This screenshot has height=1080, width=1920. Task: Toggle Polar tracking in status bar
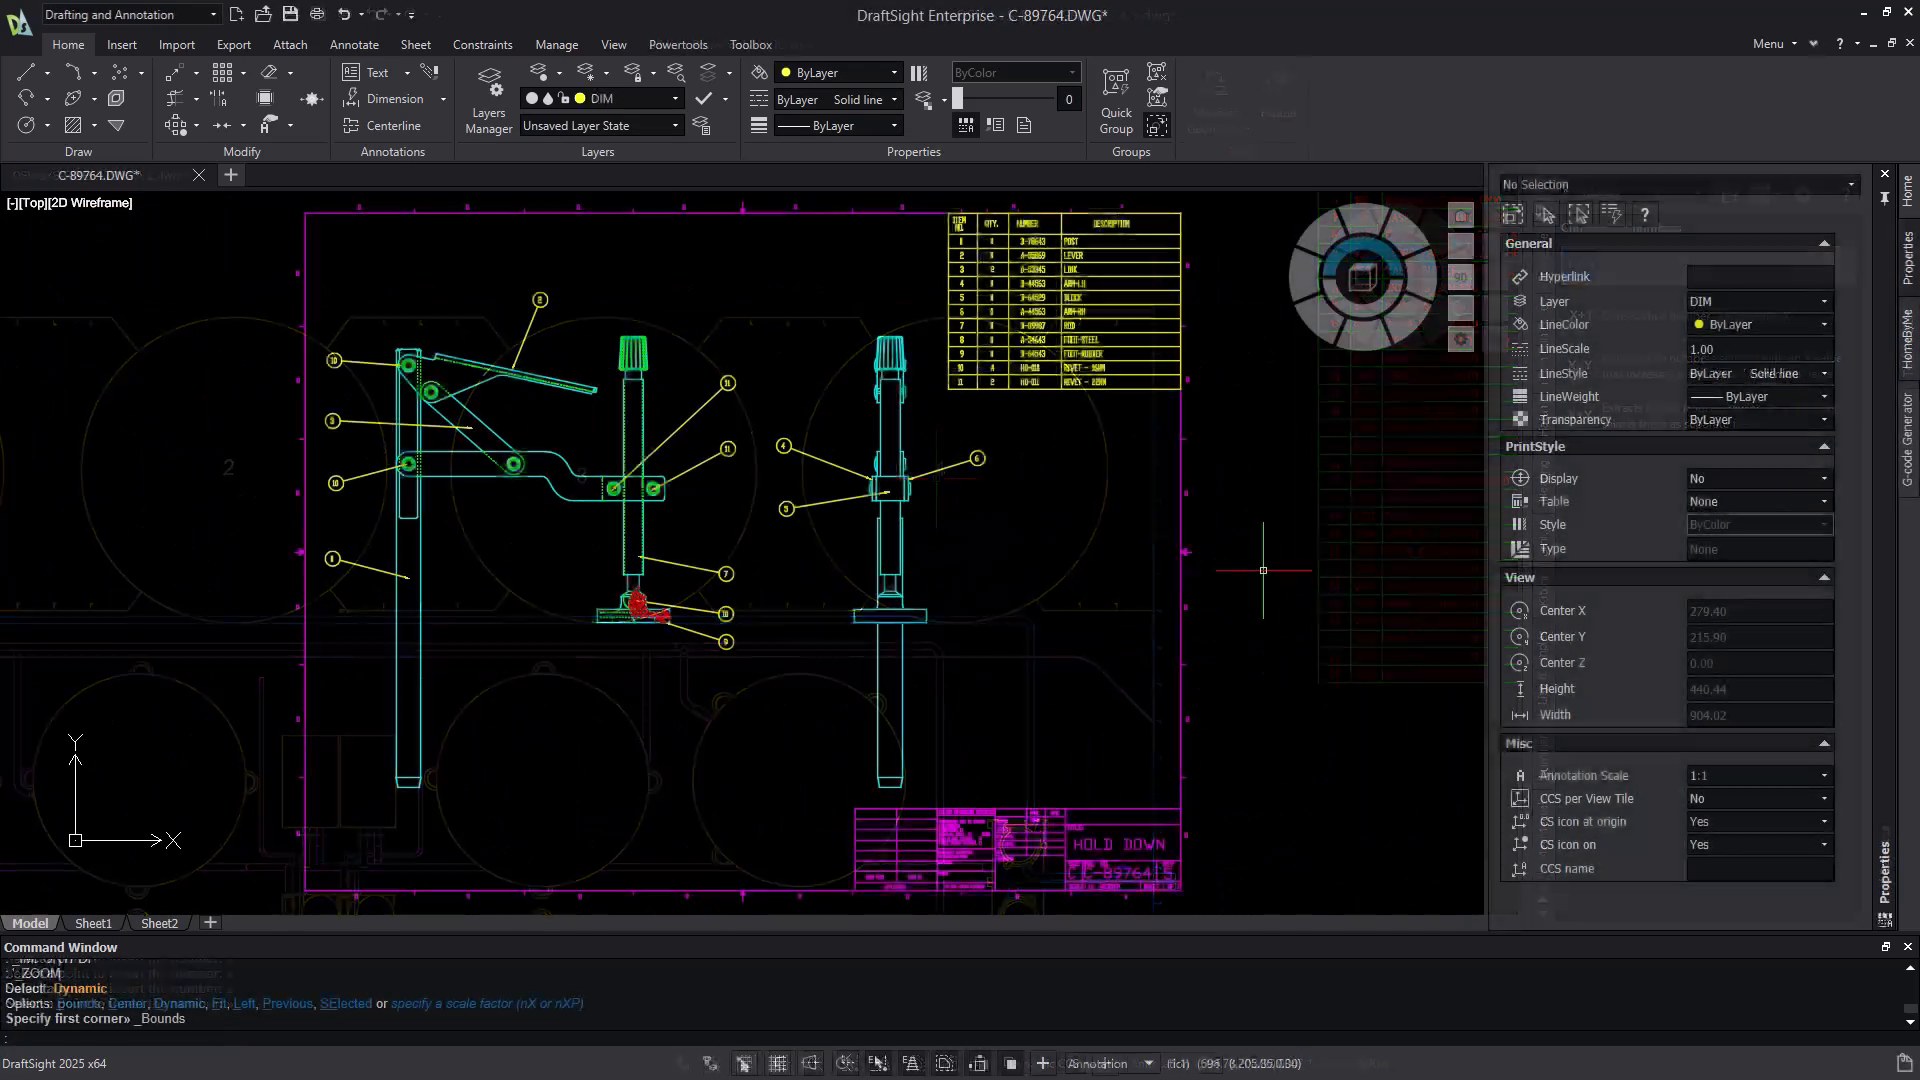pos(845,1063)
